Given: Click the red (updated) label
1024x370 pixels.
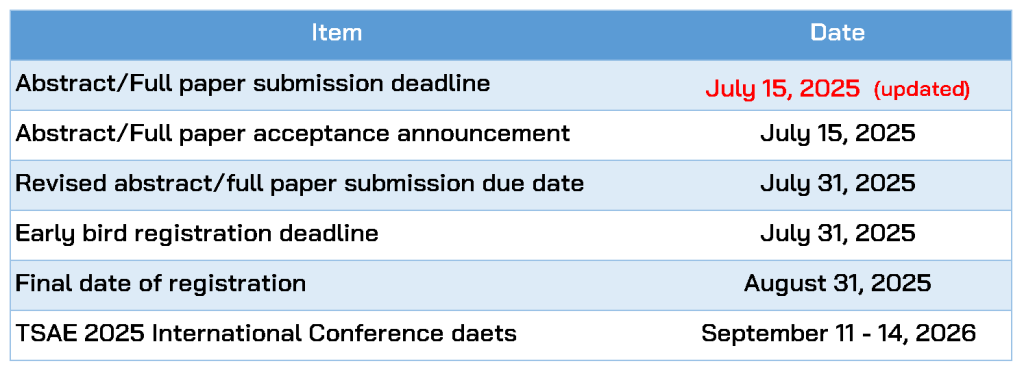Looking at the screenshot, I should click(921, 89).
